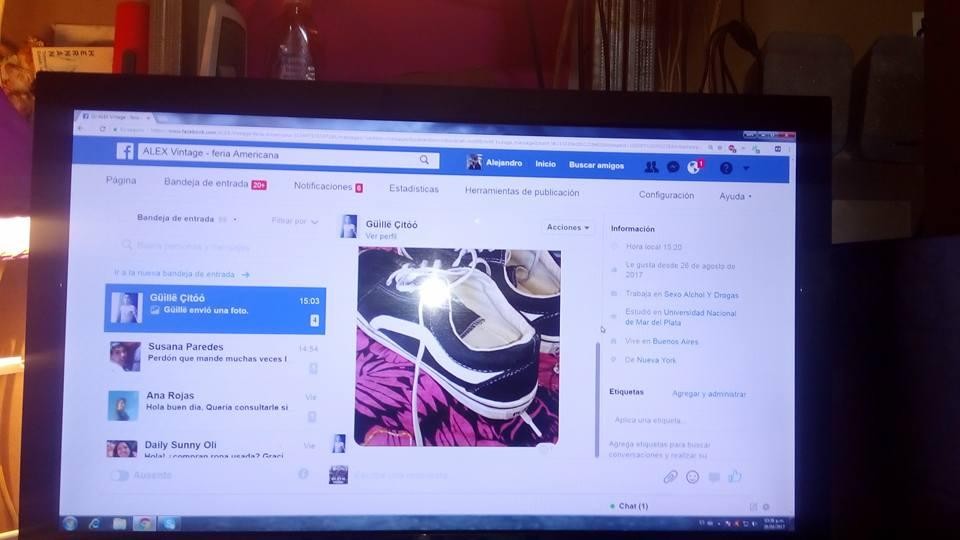Viewport: 960px width, 540px height.
Task: Click the help question mark icon
Action: coord(726,168)
